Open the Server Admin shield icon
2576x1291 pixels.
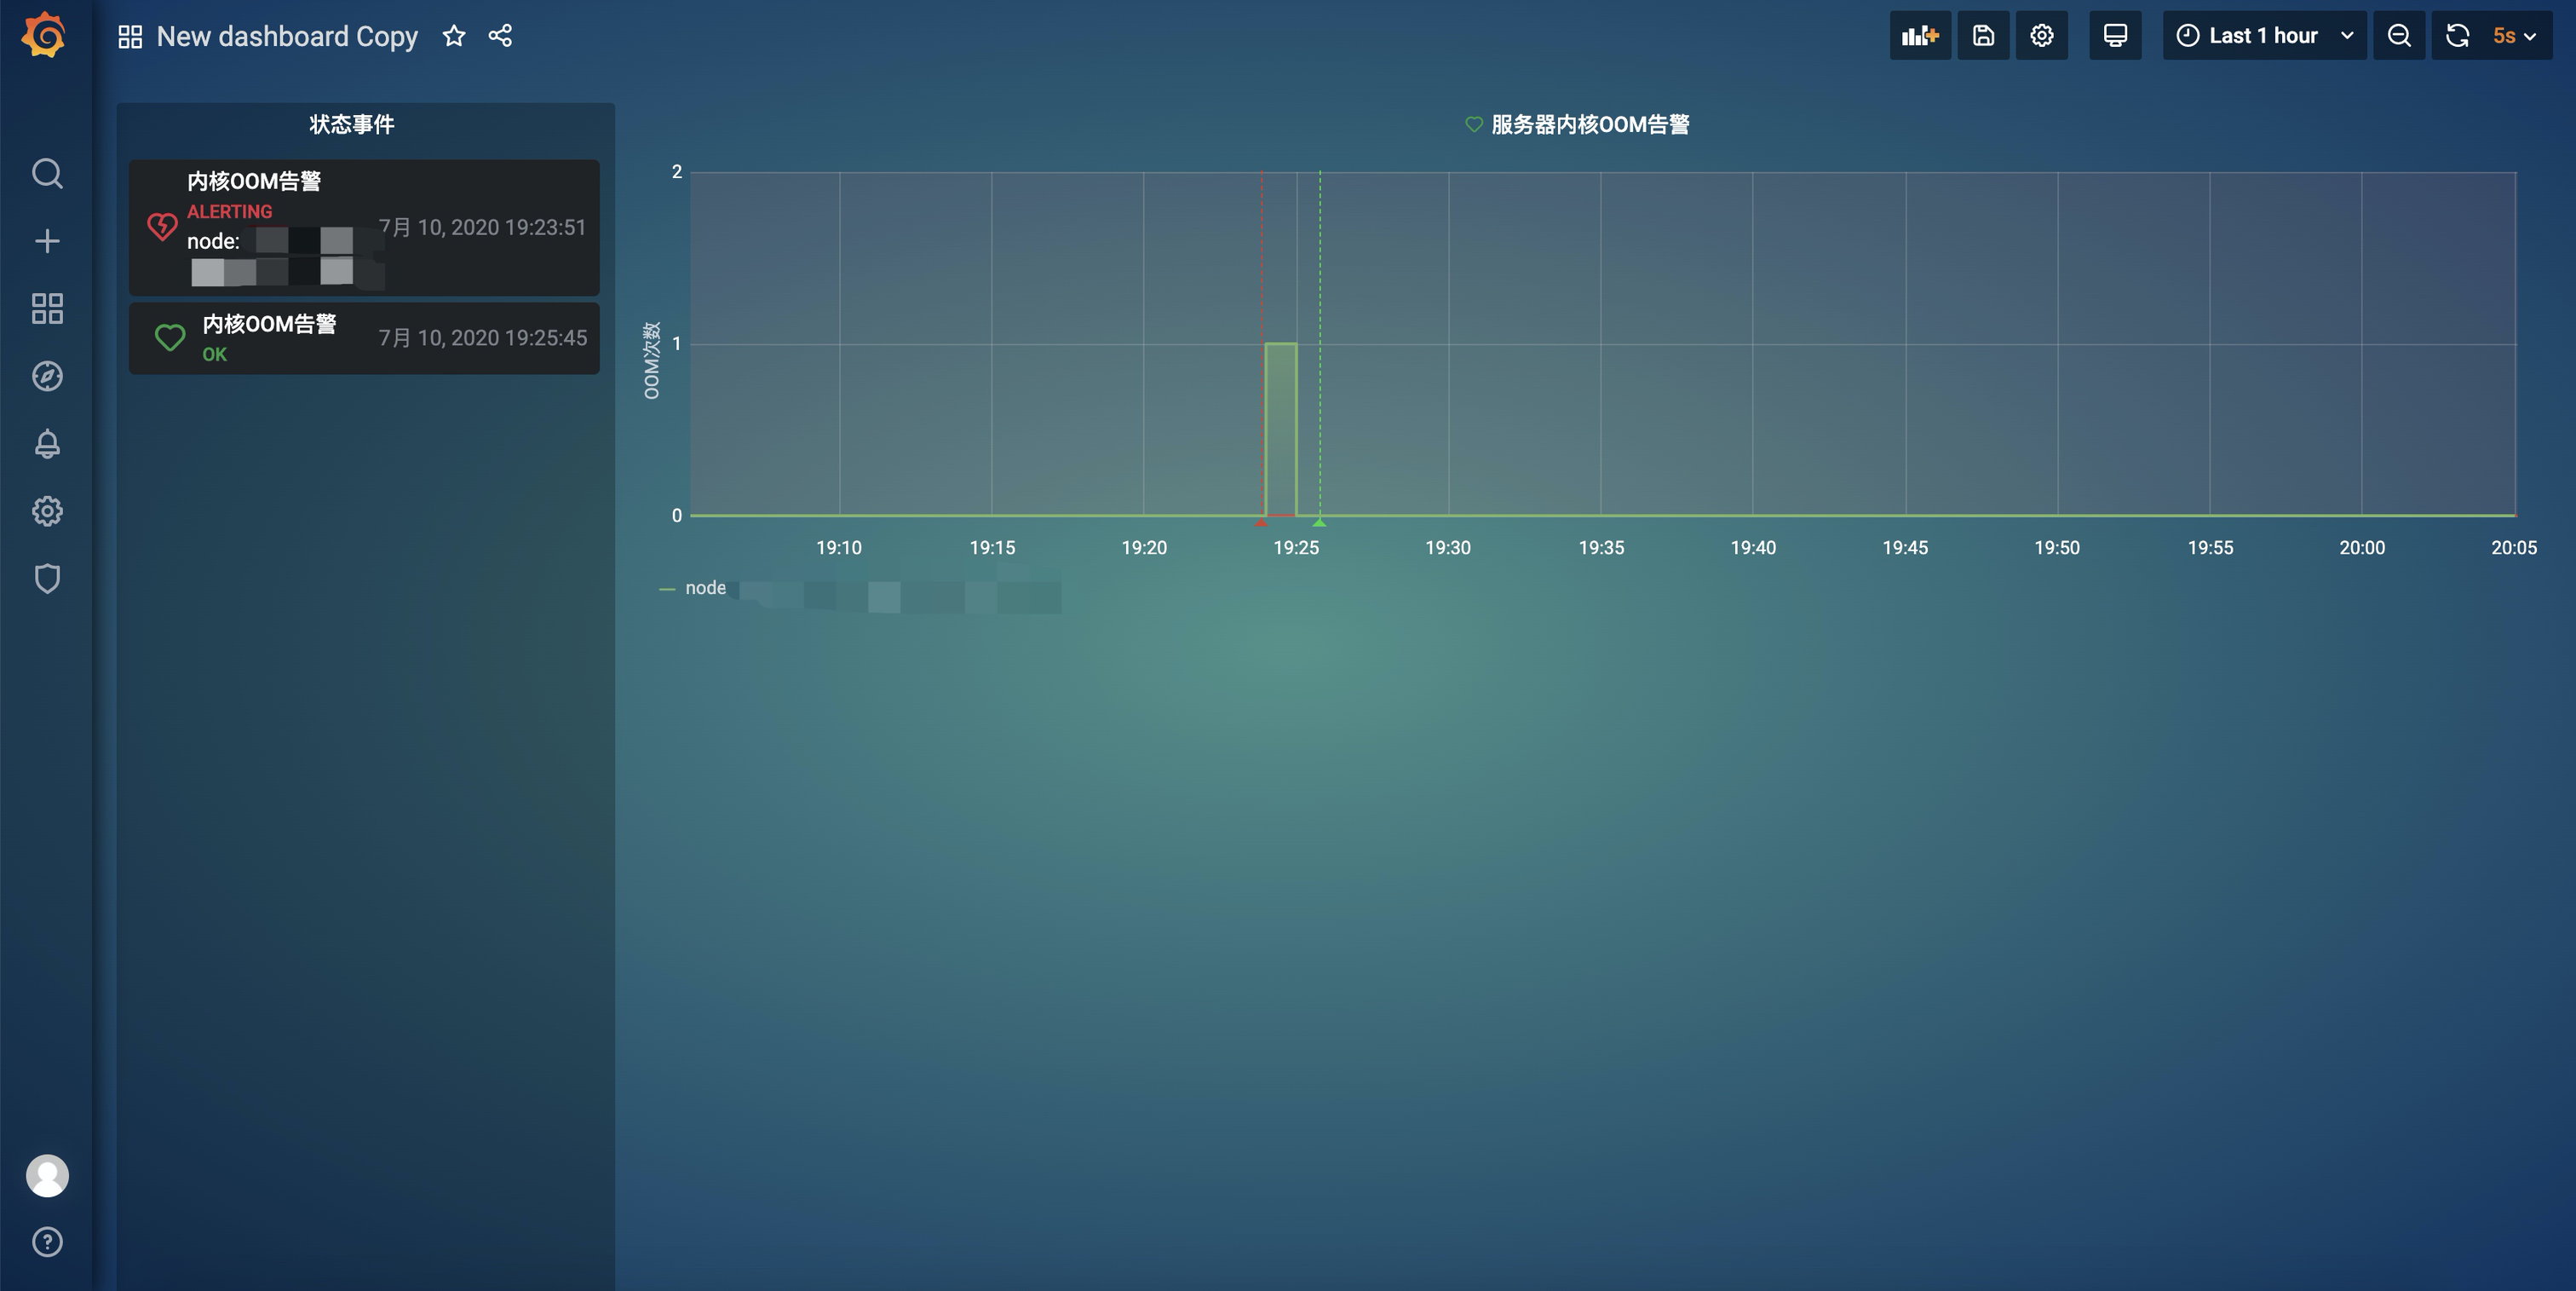click(47, 579)
